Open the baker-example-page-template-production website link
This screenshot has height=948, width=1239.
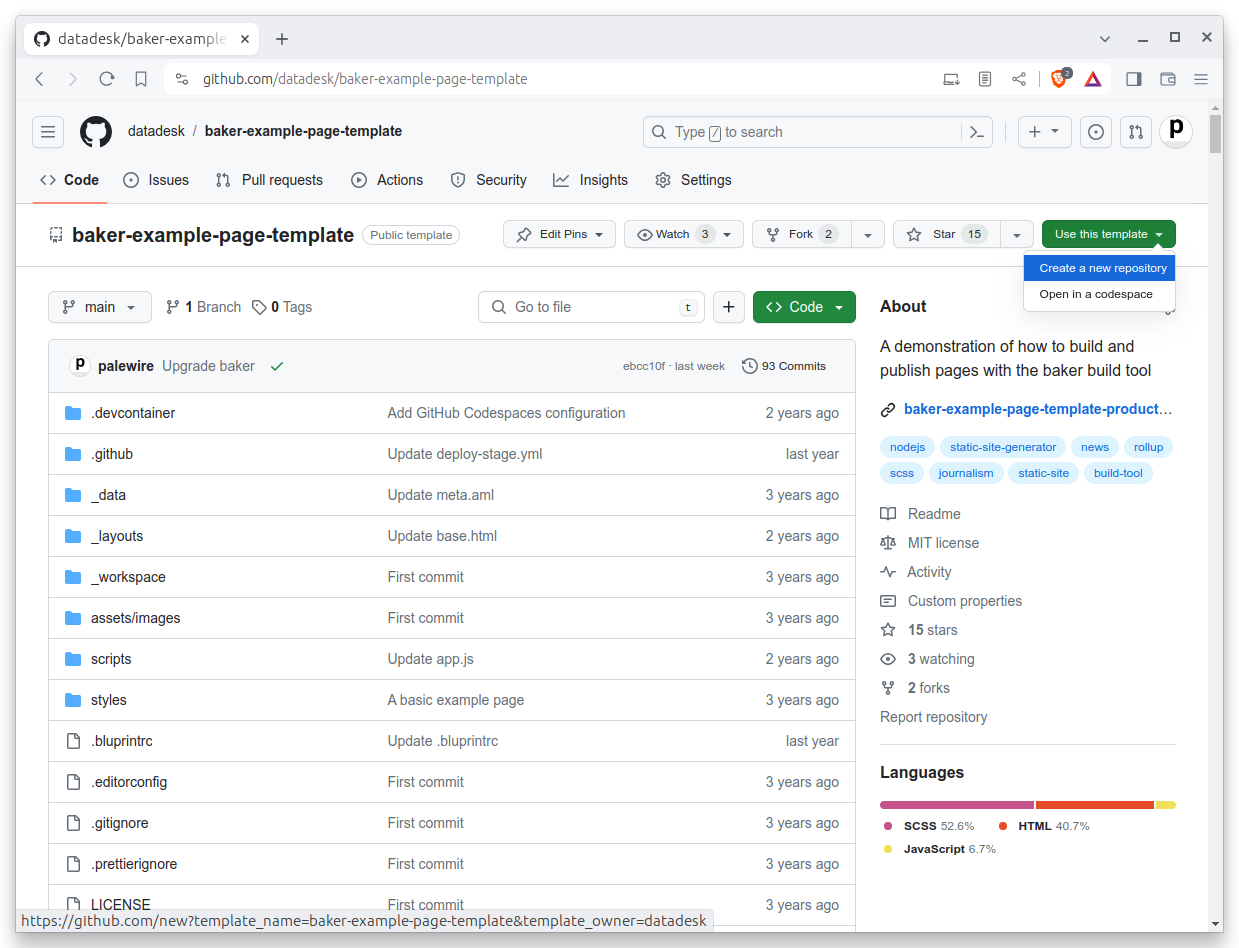pyautogui.click(x=1037, y=409)
